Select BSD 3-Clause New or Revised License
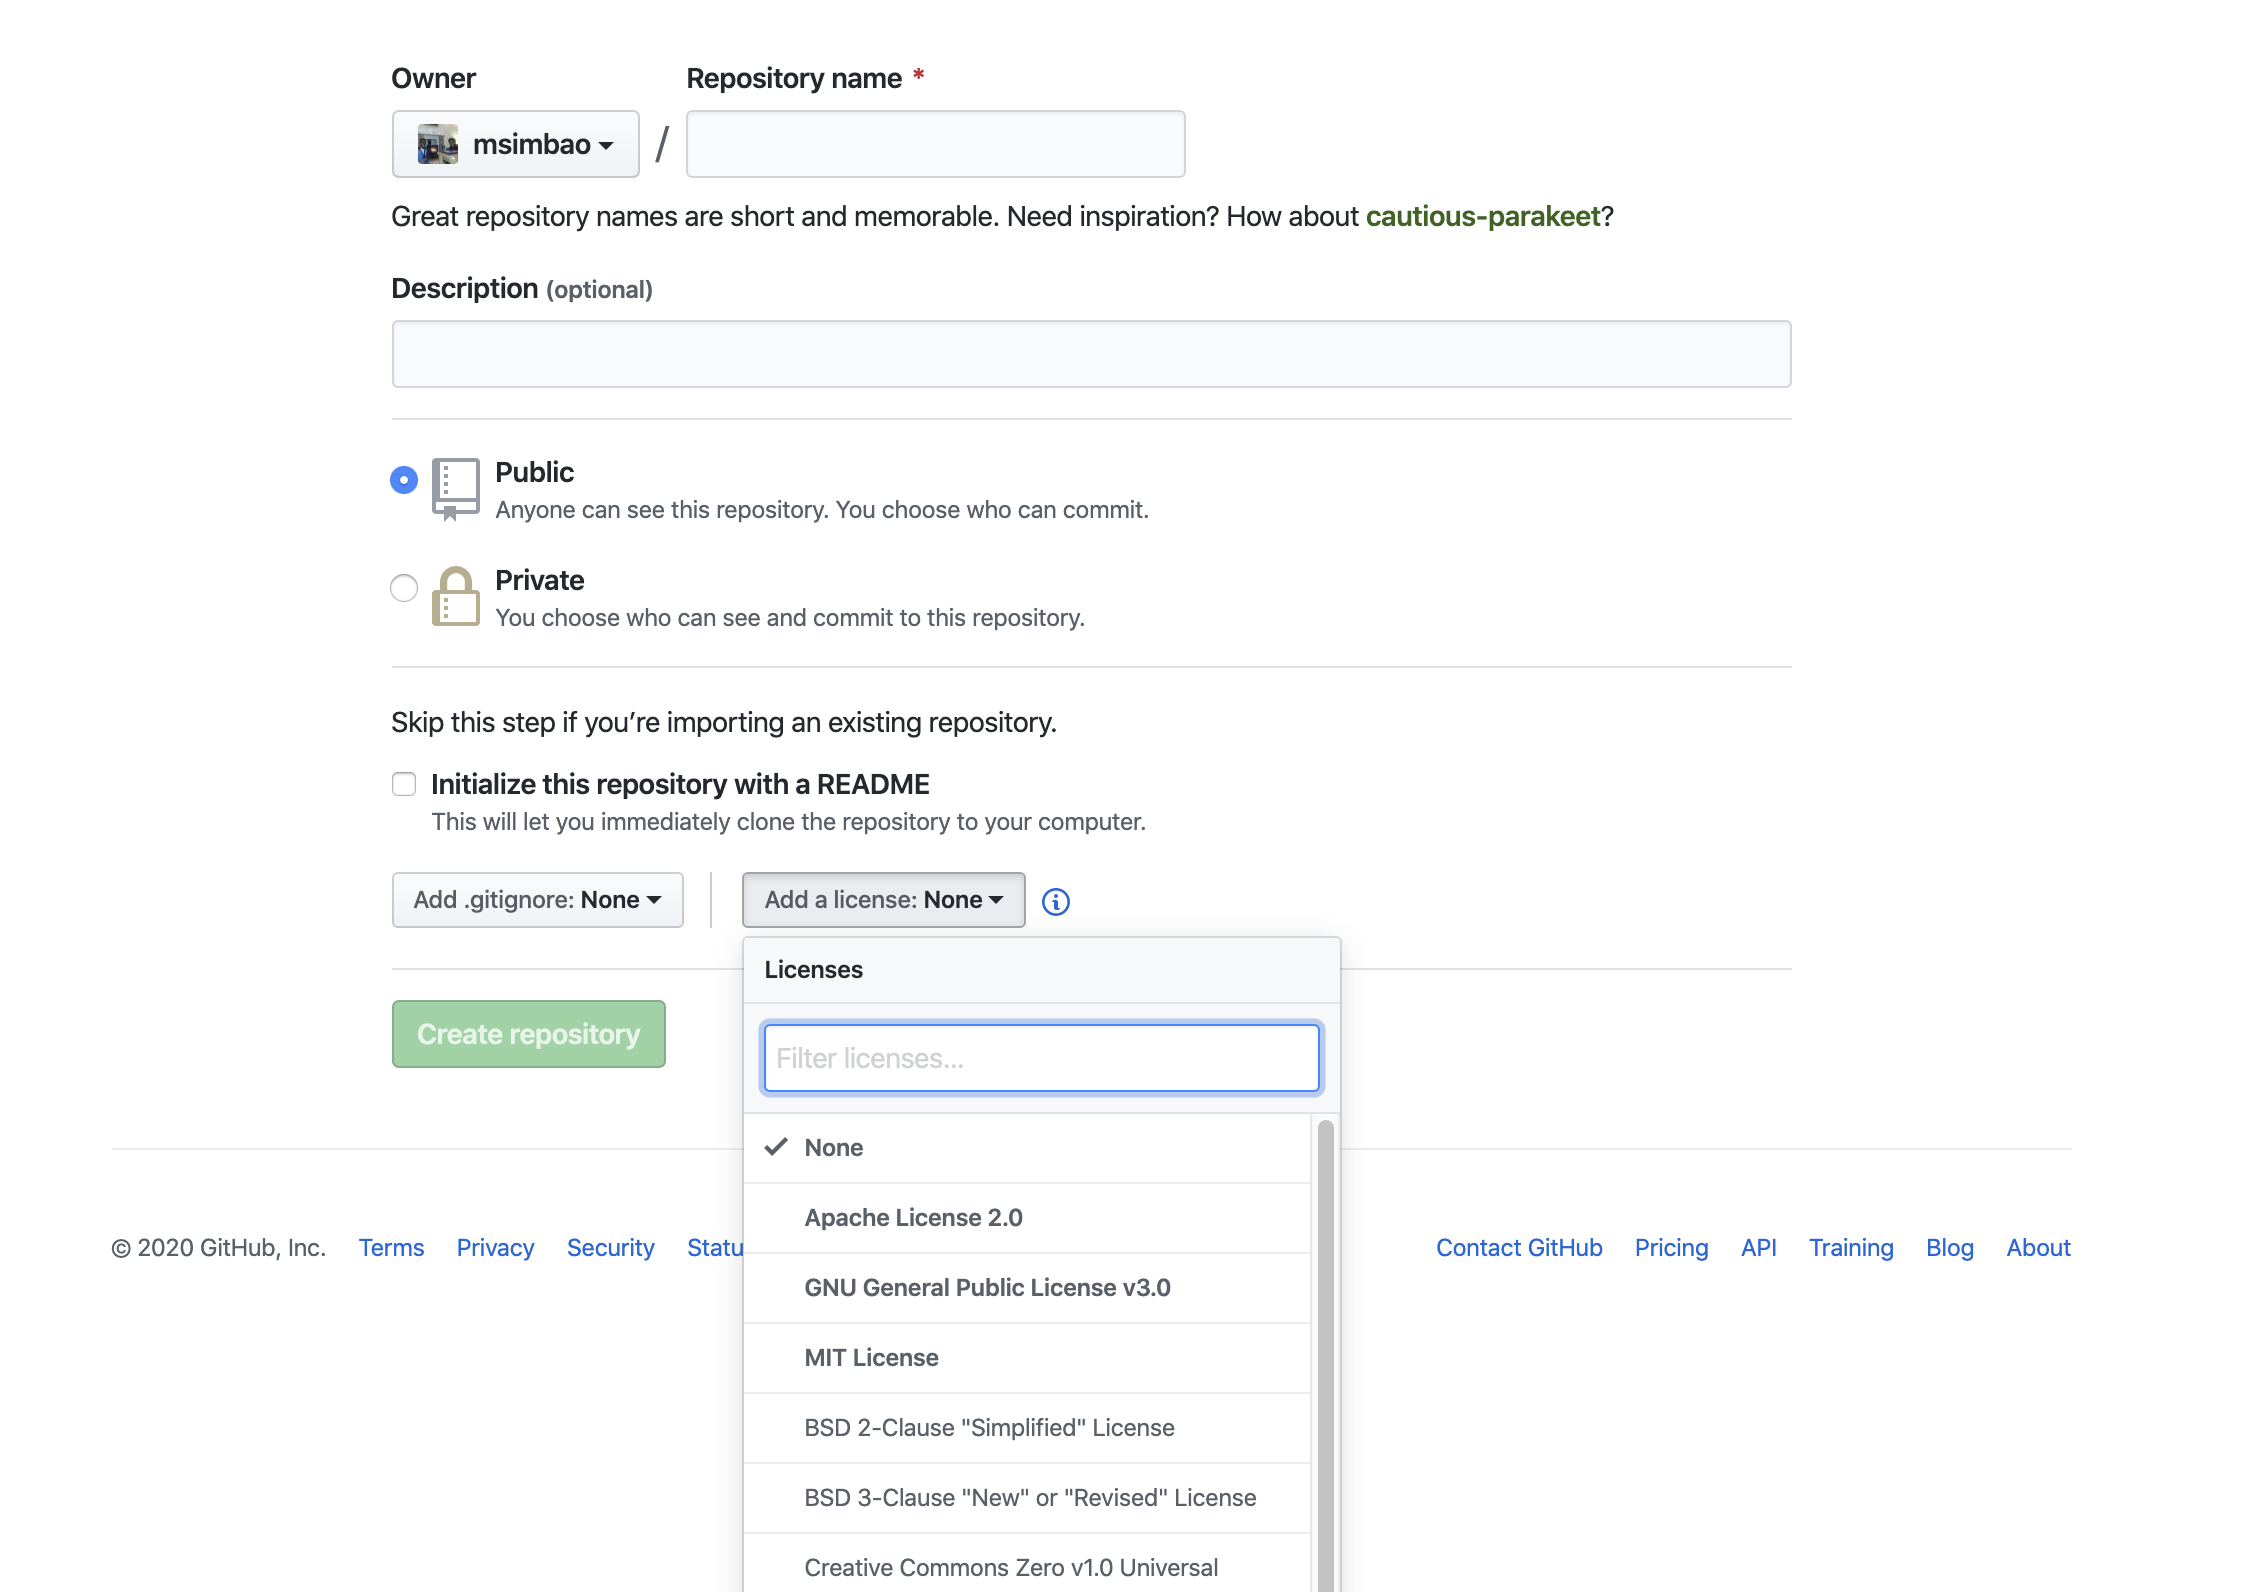 [x=1027, y=1497]
